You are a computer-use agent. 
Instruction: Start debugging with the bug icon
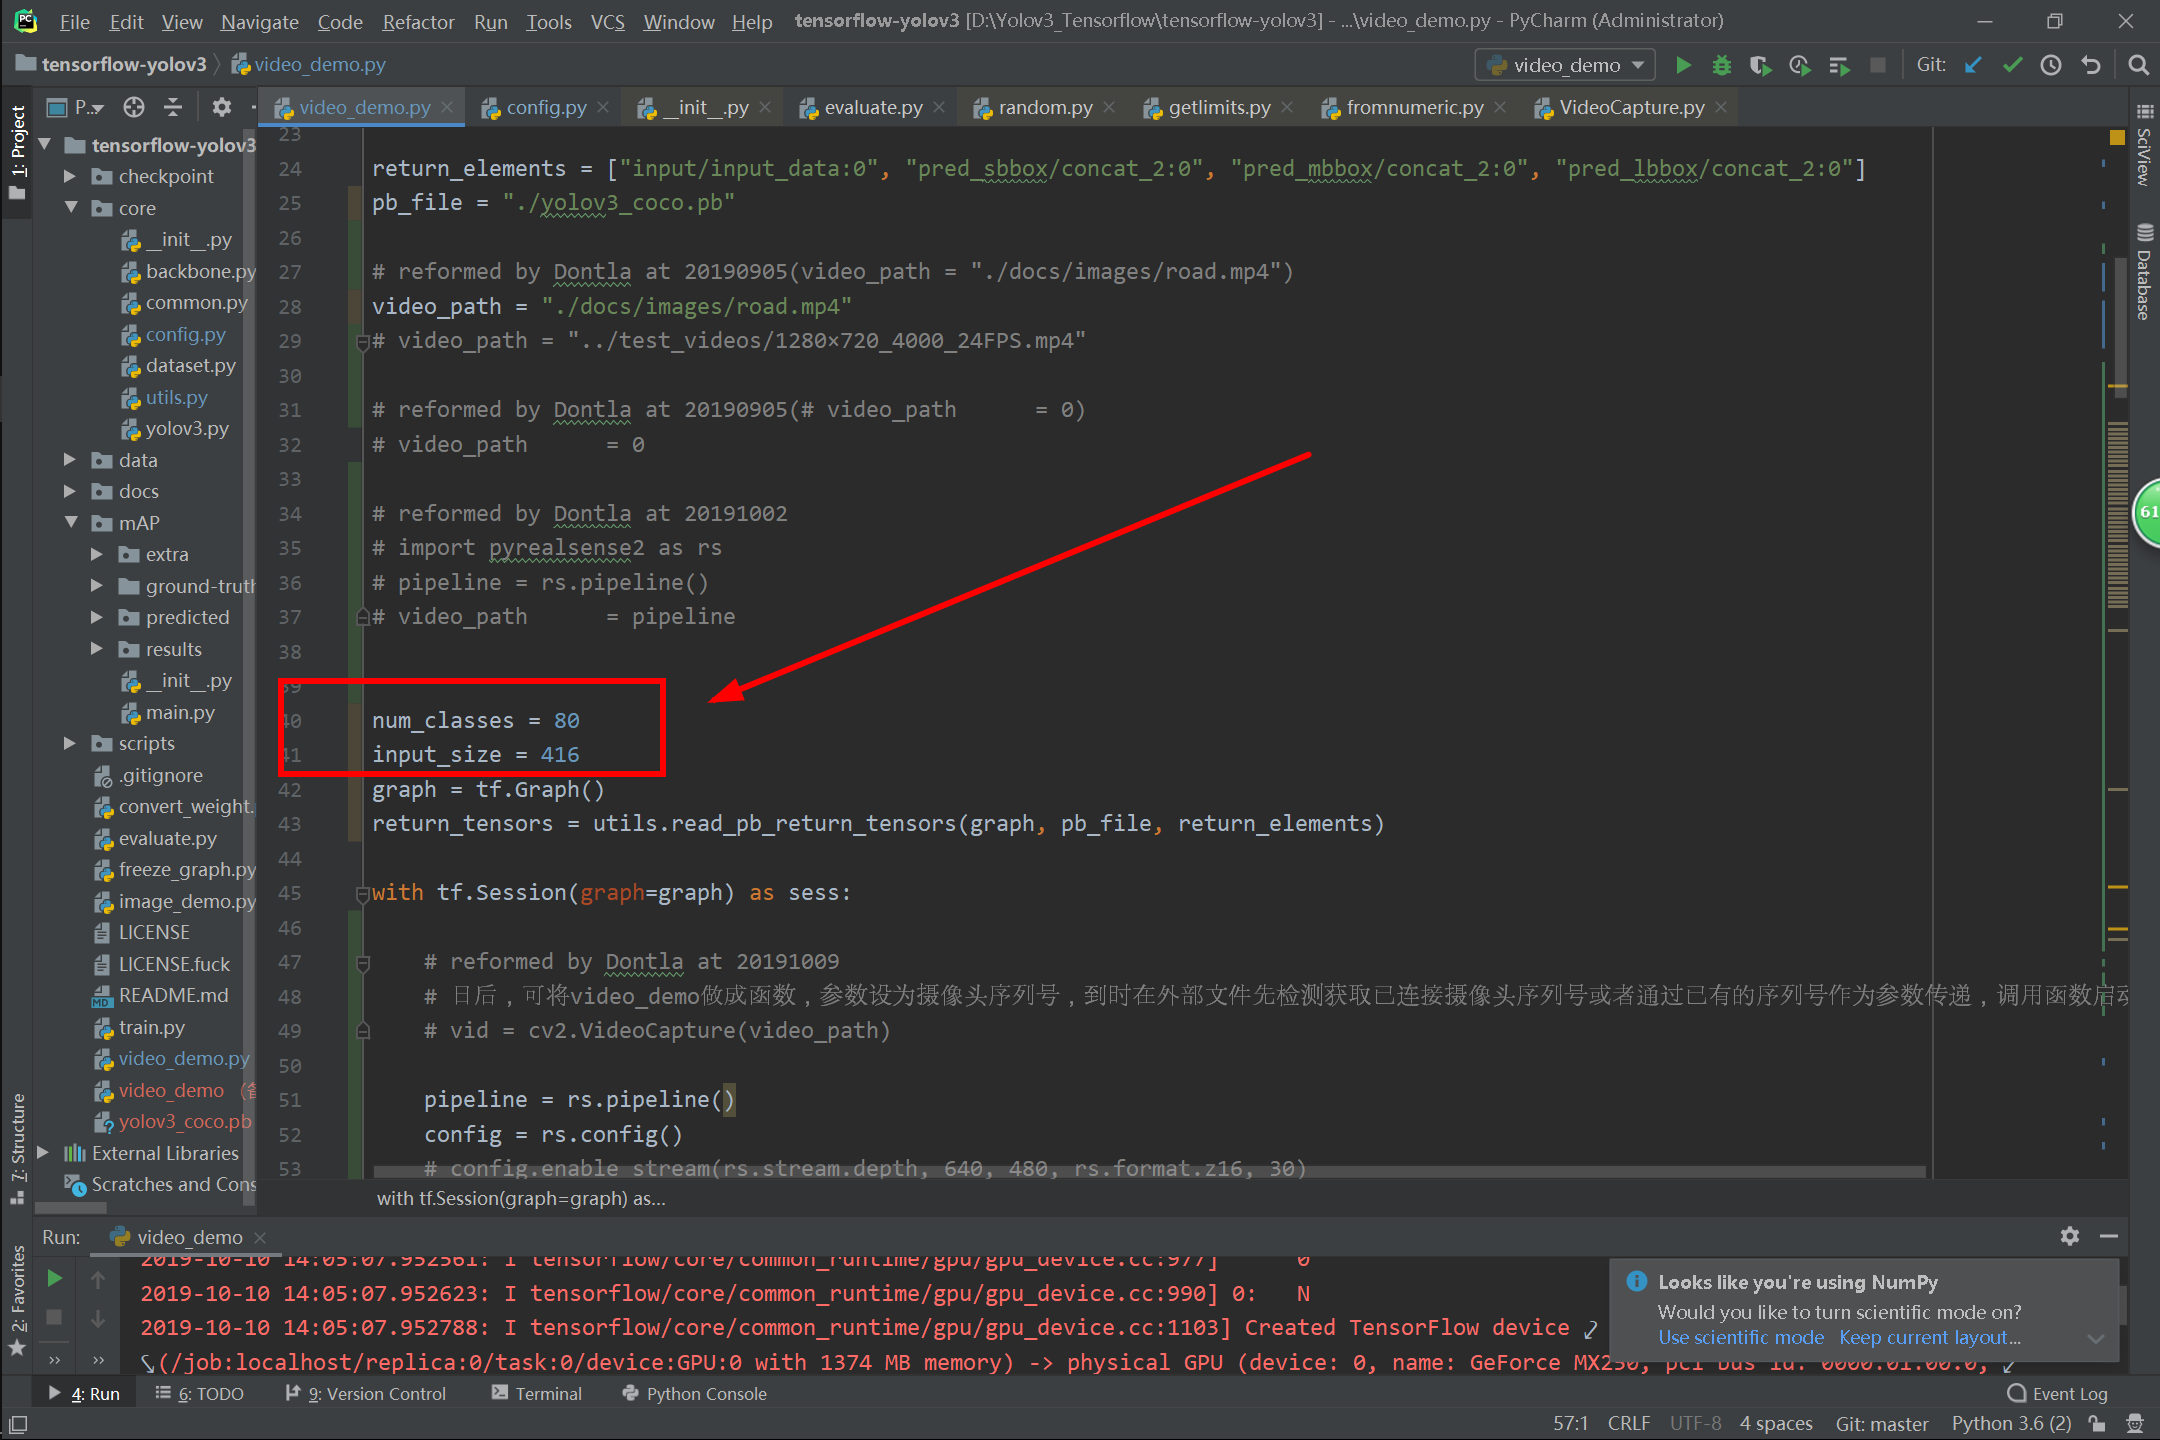pyautogui.click(x=1721, y=65)
